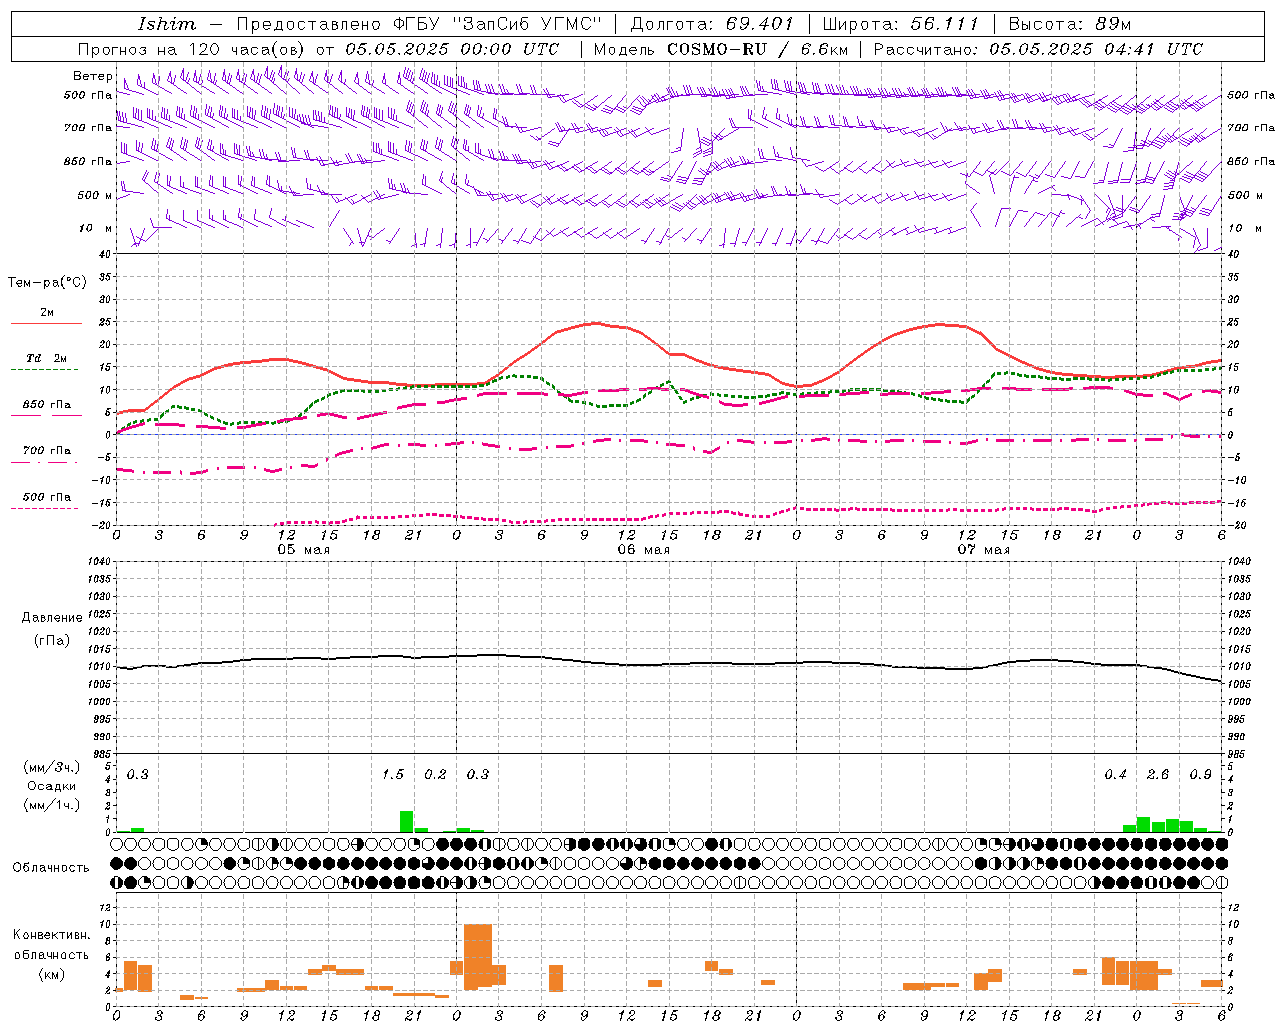Click the Давление pressure panel label

click(52, 618)
